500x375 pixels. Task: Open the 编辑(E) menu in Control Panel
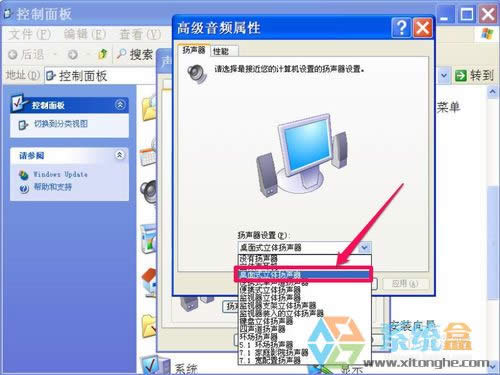[x=85, y=34]
